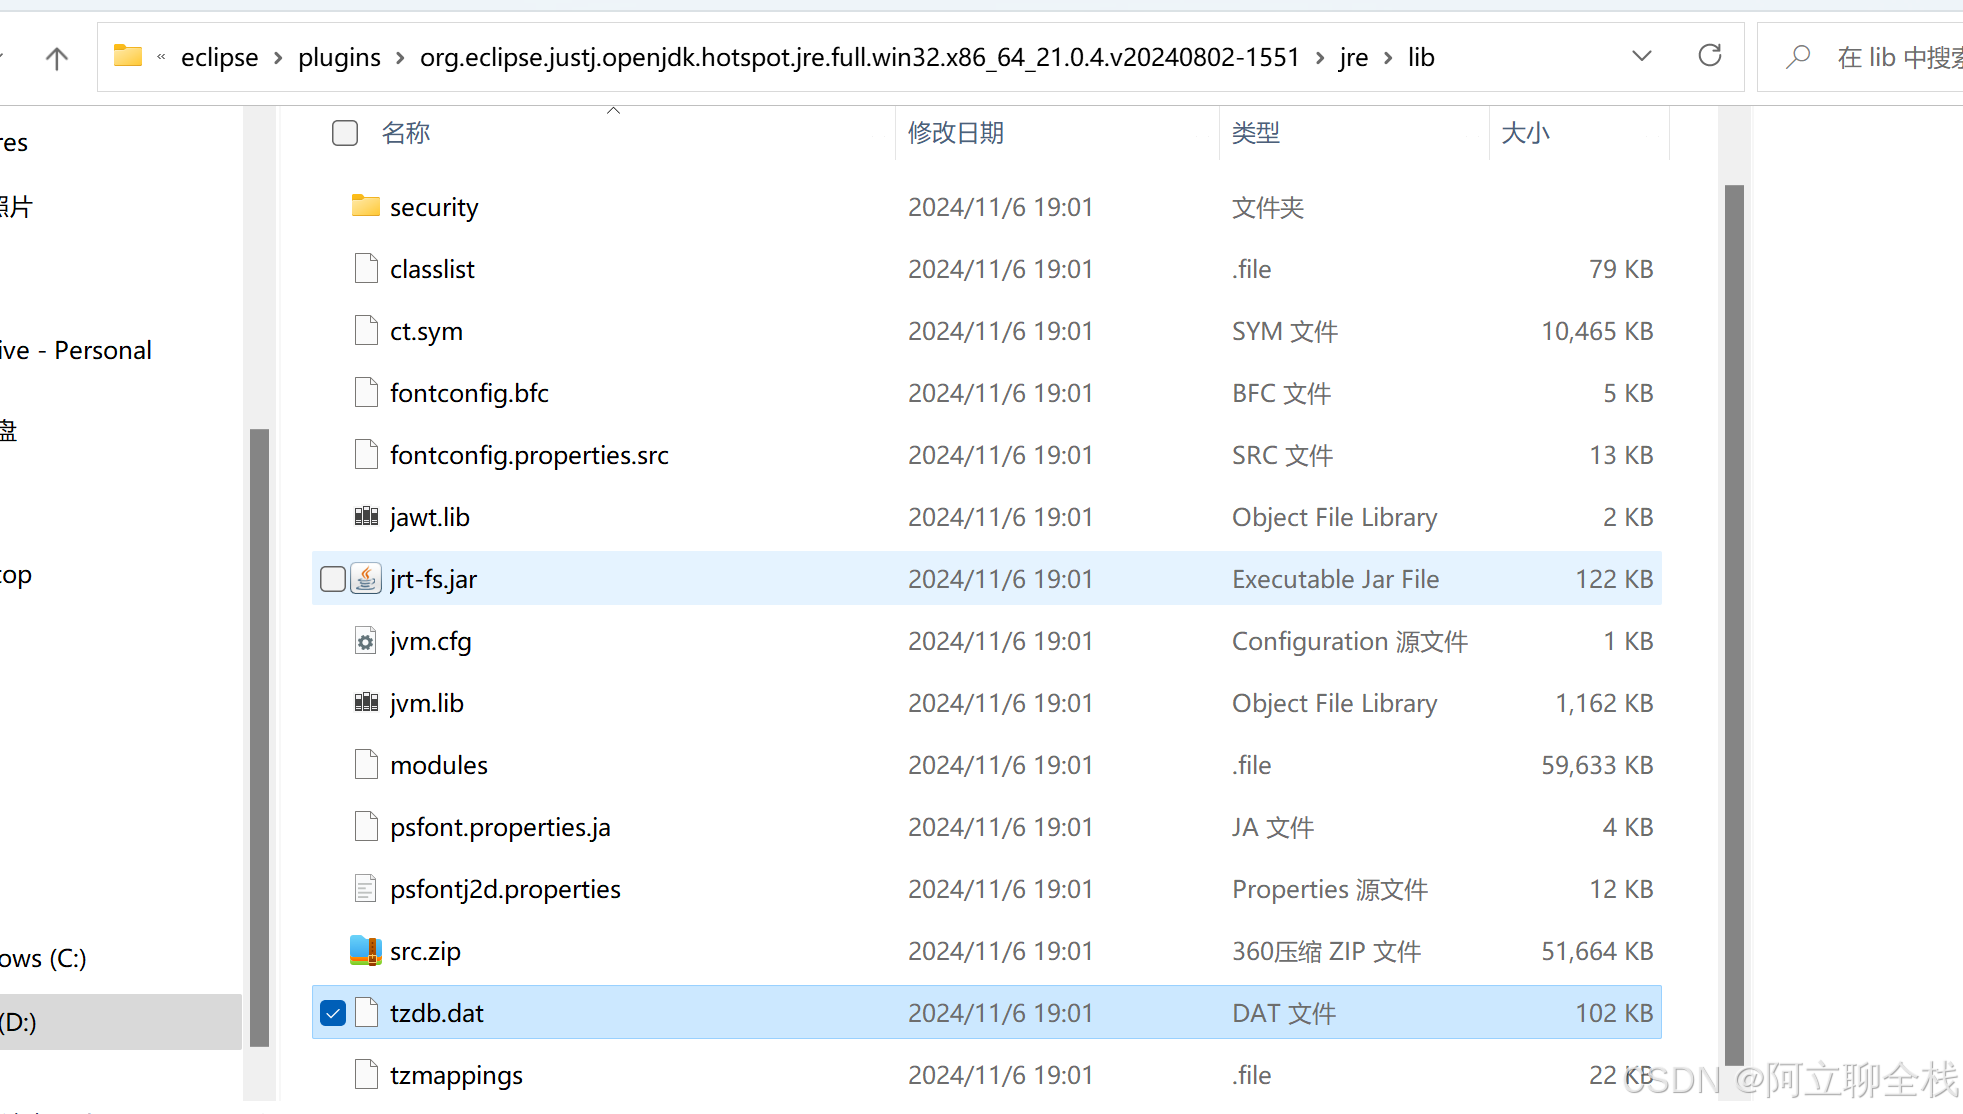
Task: Expand the chevron after jre breadcrumb
Action: pyautogui.click(x=1388, y=58)
